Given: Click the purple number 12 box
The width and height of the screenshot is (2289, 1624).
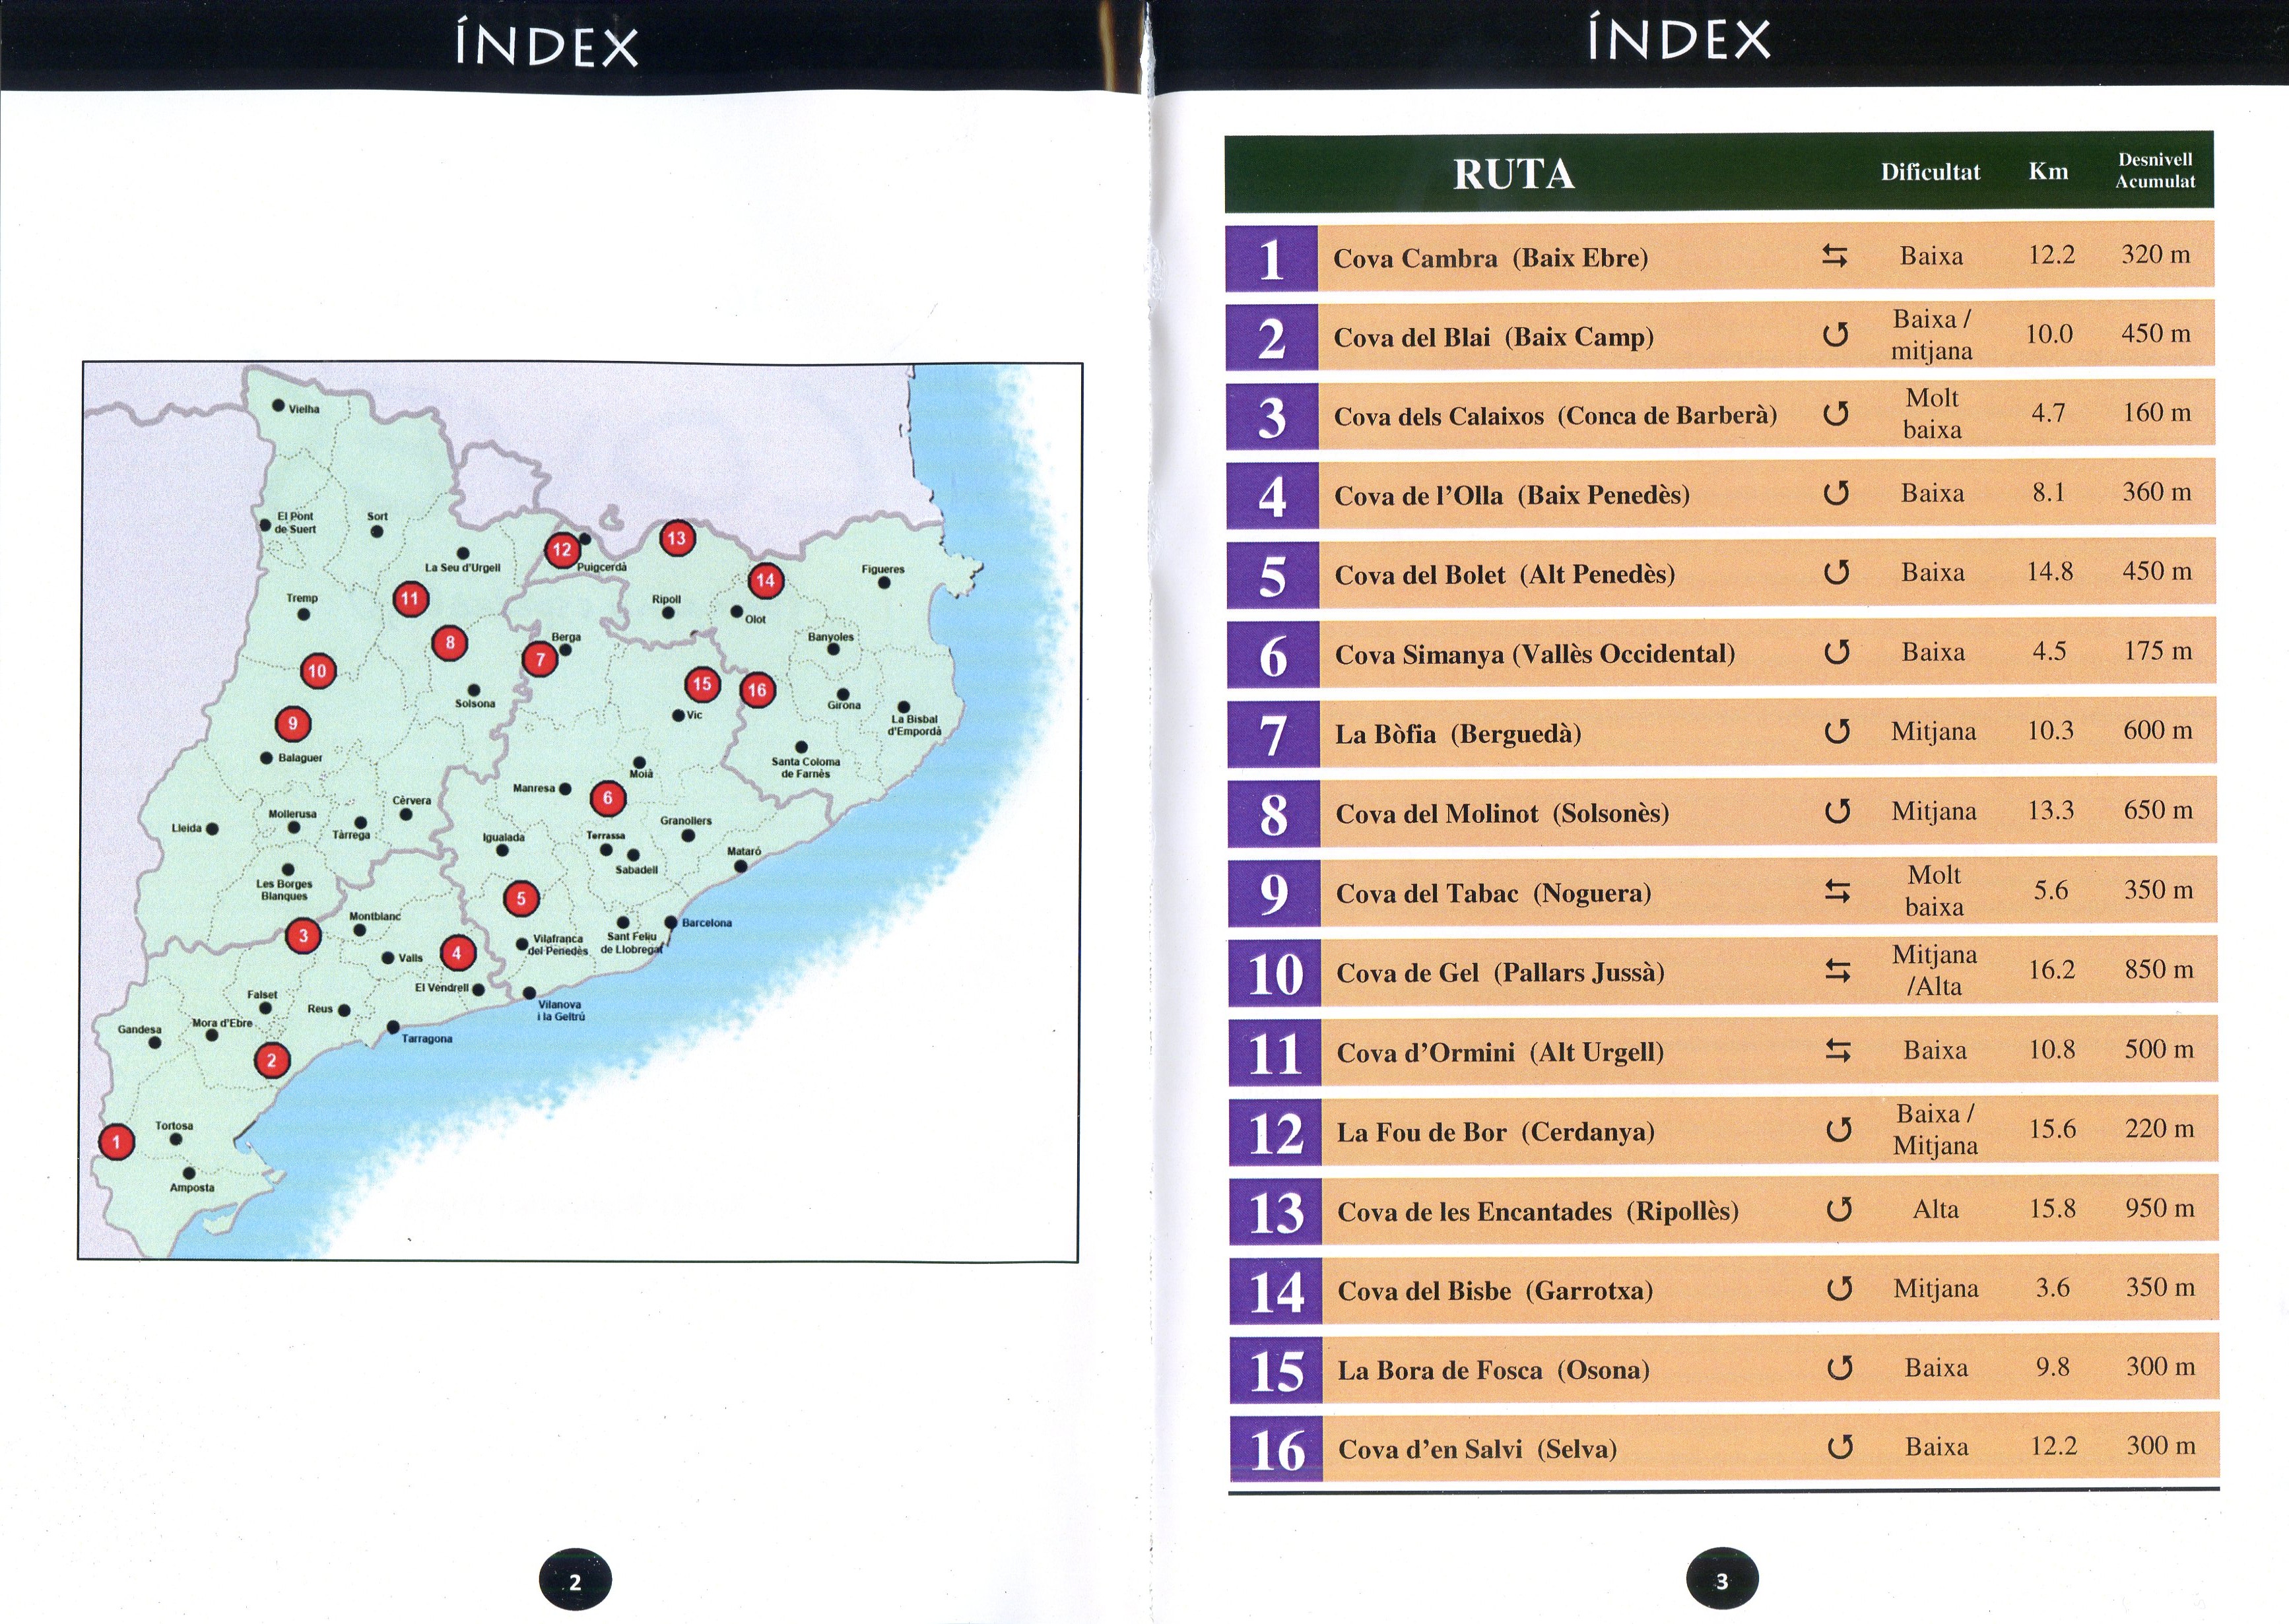Looking at the screenshot, I should tap(1276, 1133).
